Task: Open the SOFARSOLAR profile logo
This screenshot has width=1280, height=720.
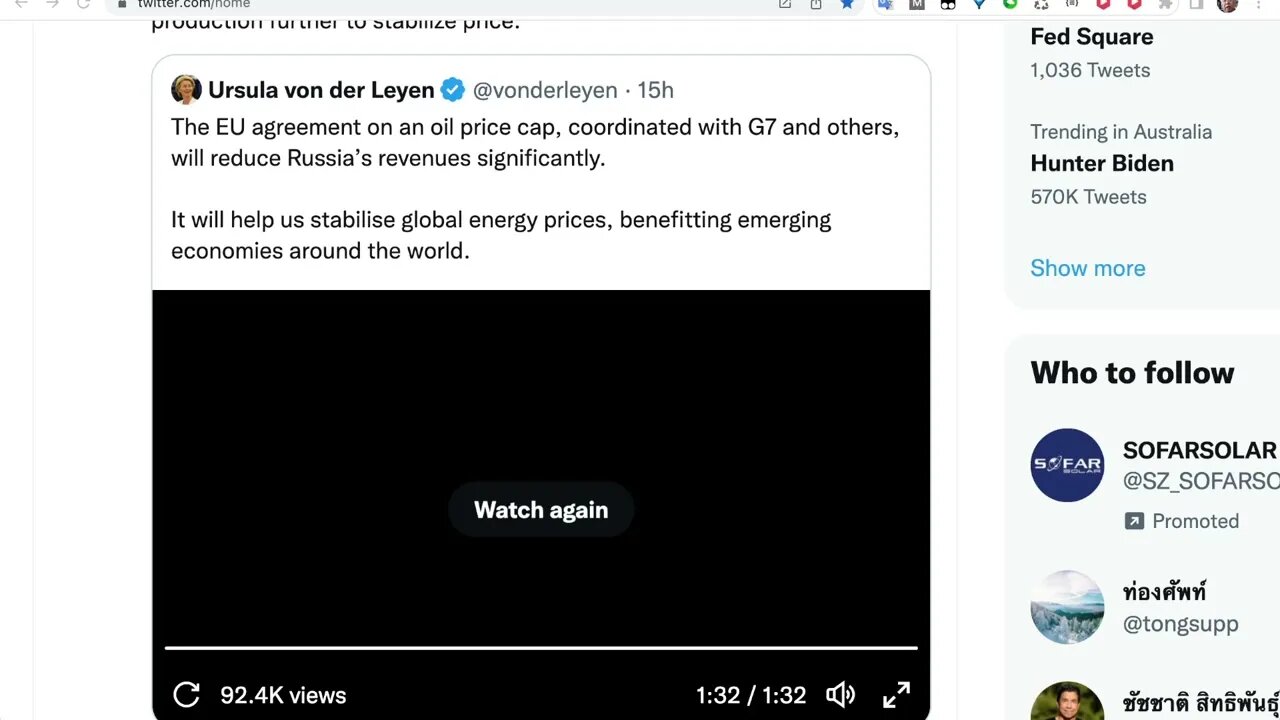Action: [1067, 465]
